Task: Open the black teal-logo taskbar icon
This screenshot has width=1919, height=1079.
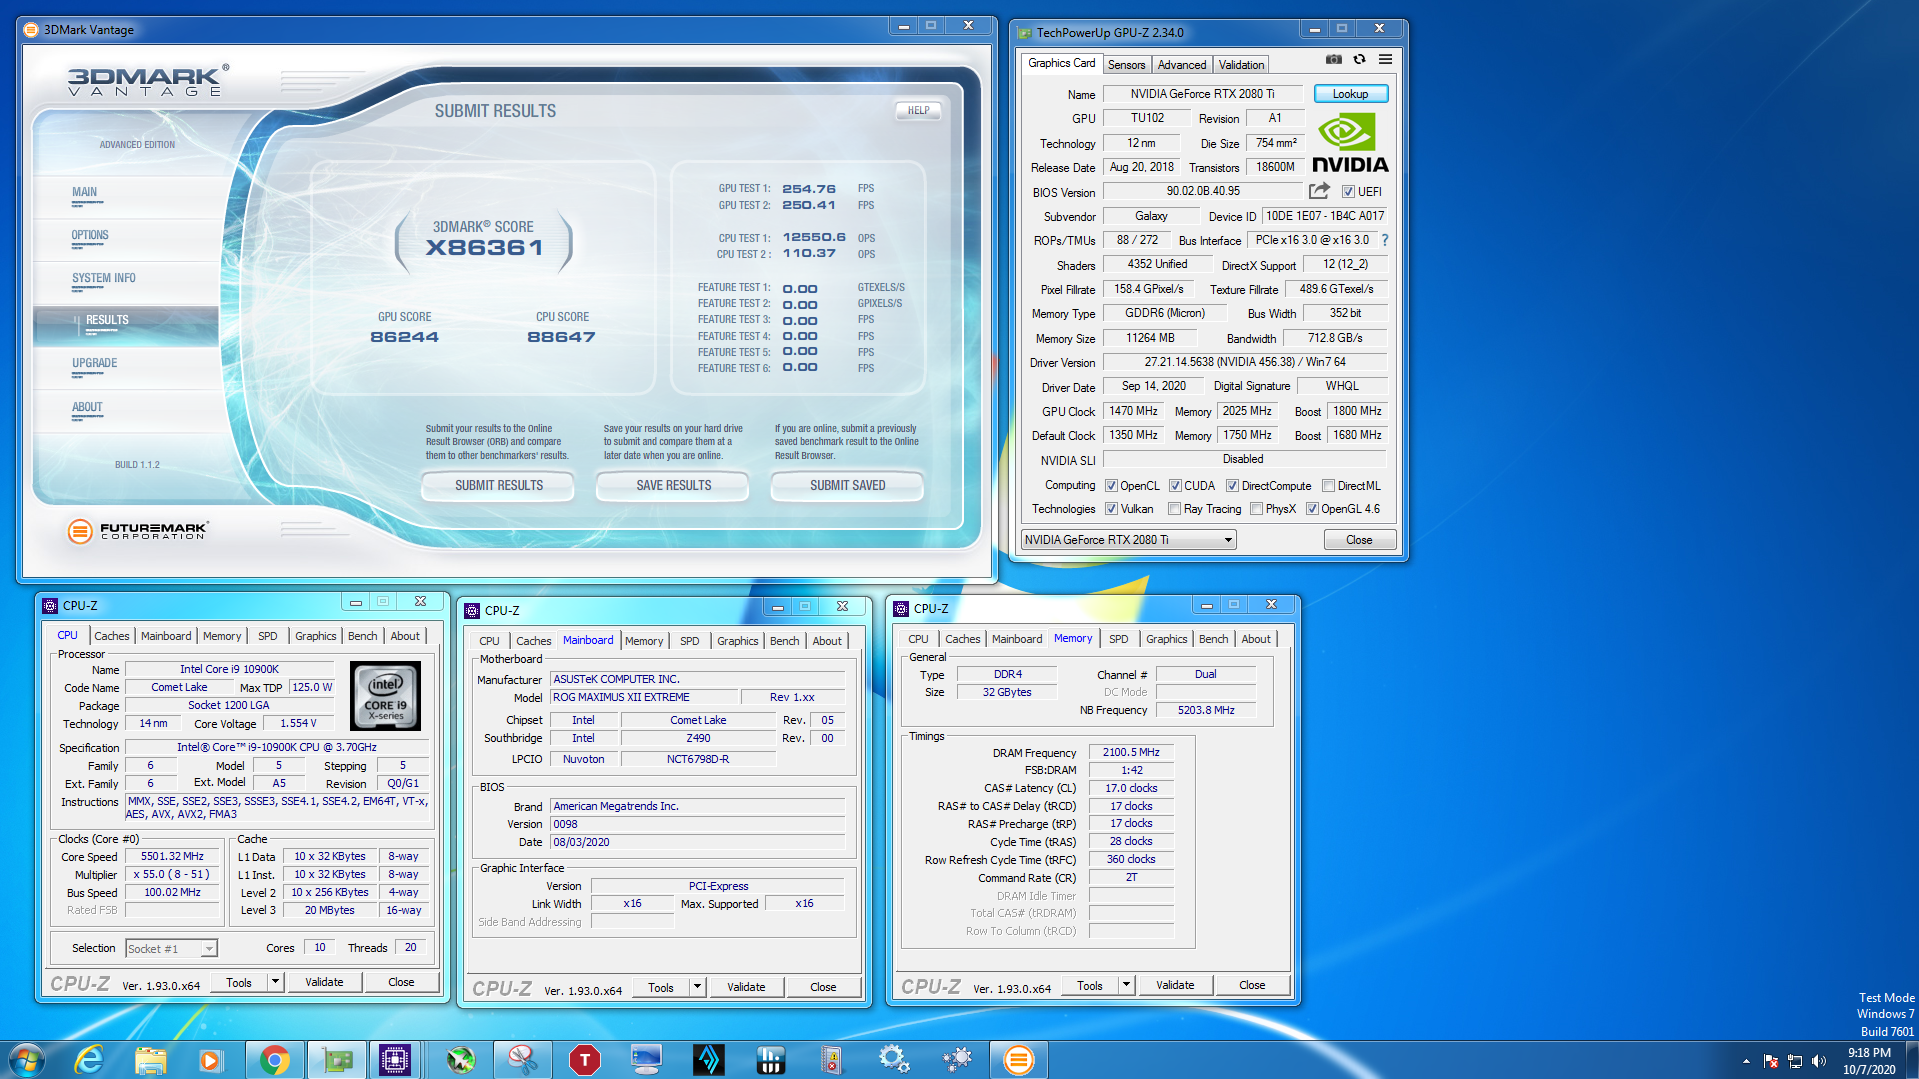Action: click(708, 1060)
